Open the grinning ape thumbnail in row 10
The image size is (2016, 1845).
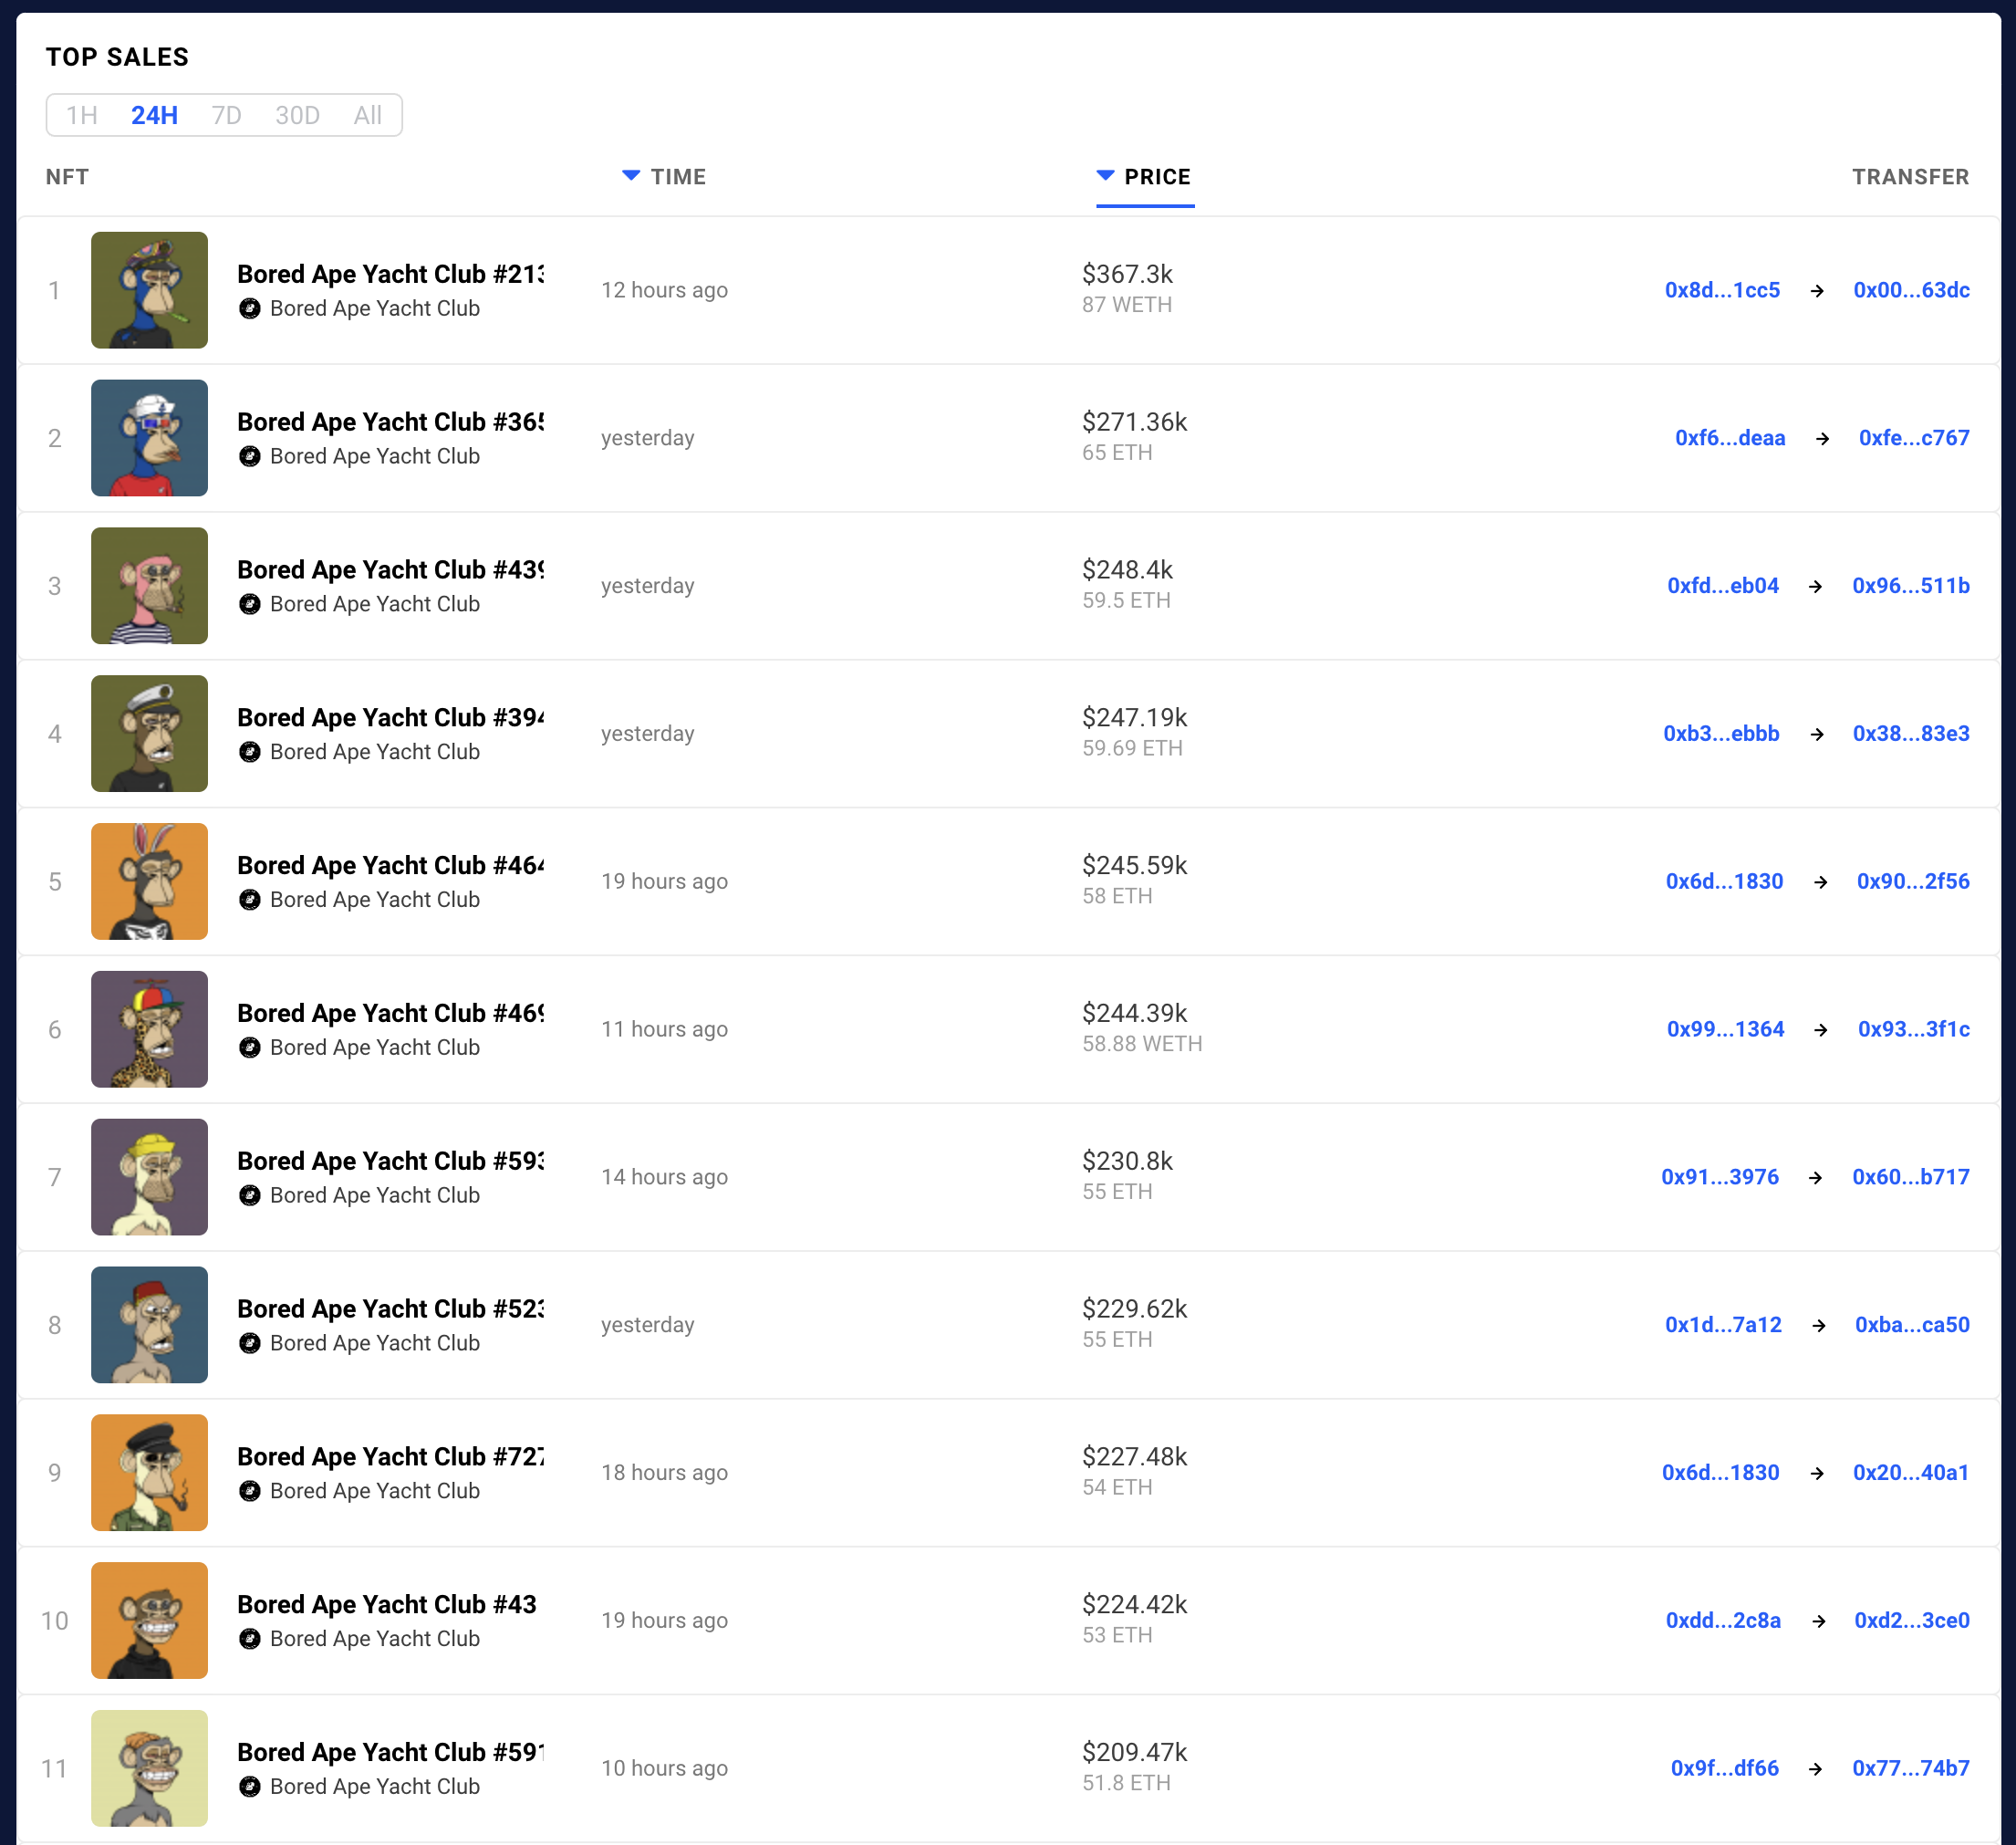pyautogui.click(x=149, y=1620)
